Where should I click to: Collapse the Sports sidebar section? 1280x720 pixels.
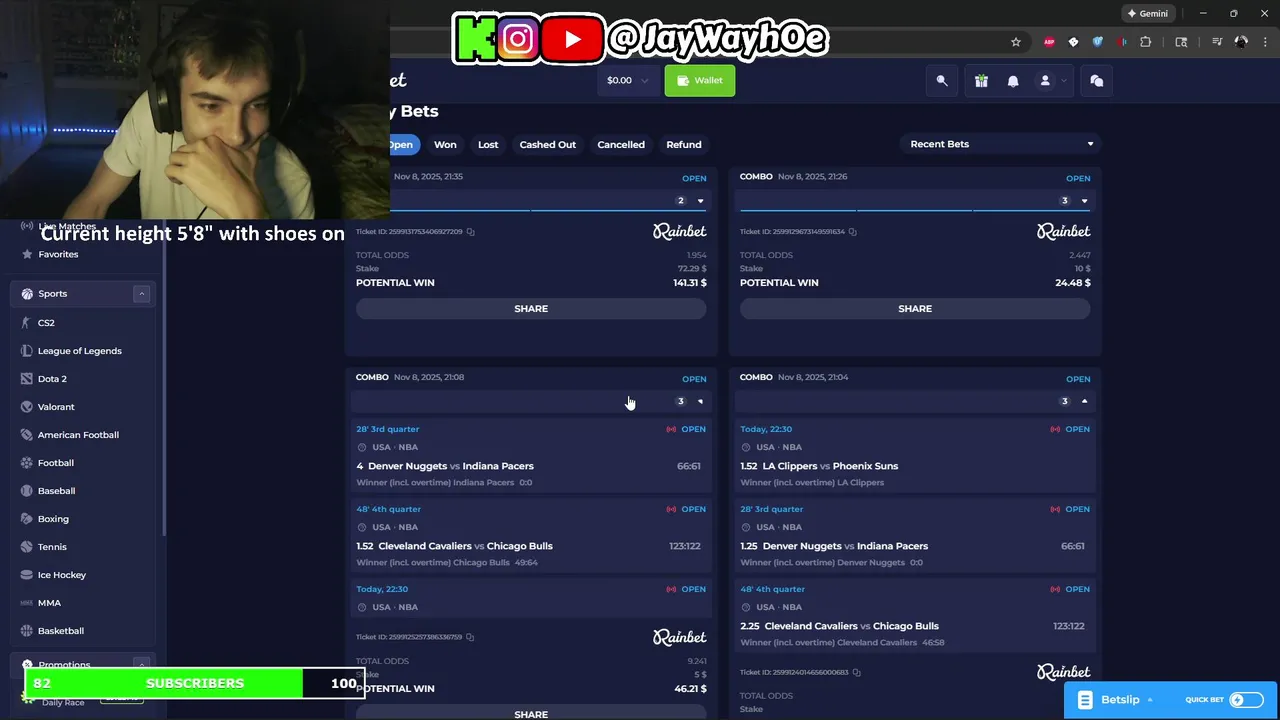click(141, 294)
